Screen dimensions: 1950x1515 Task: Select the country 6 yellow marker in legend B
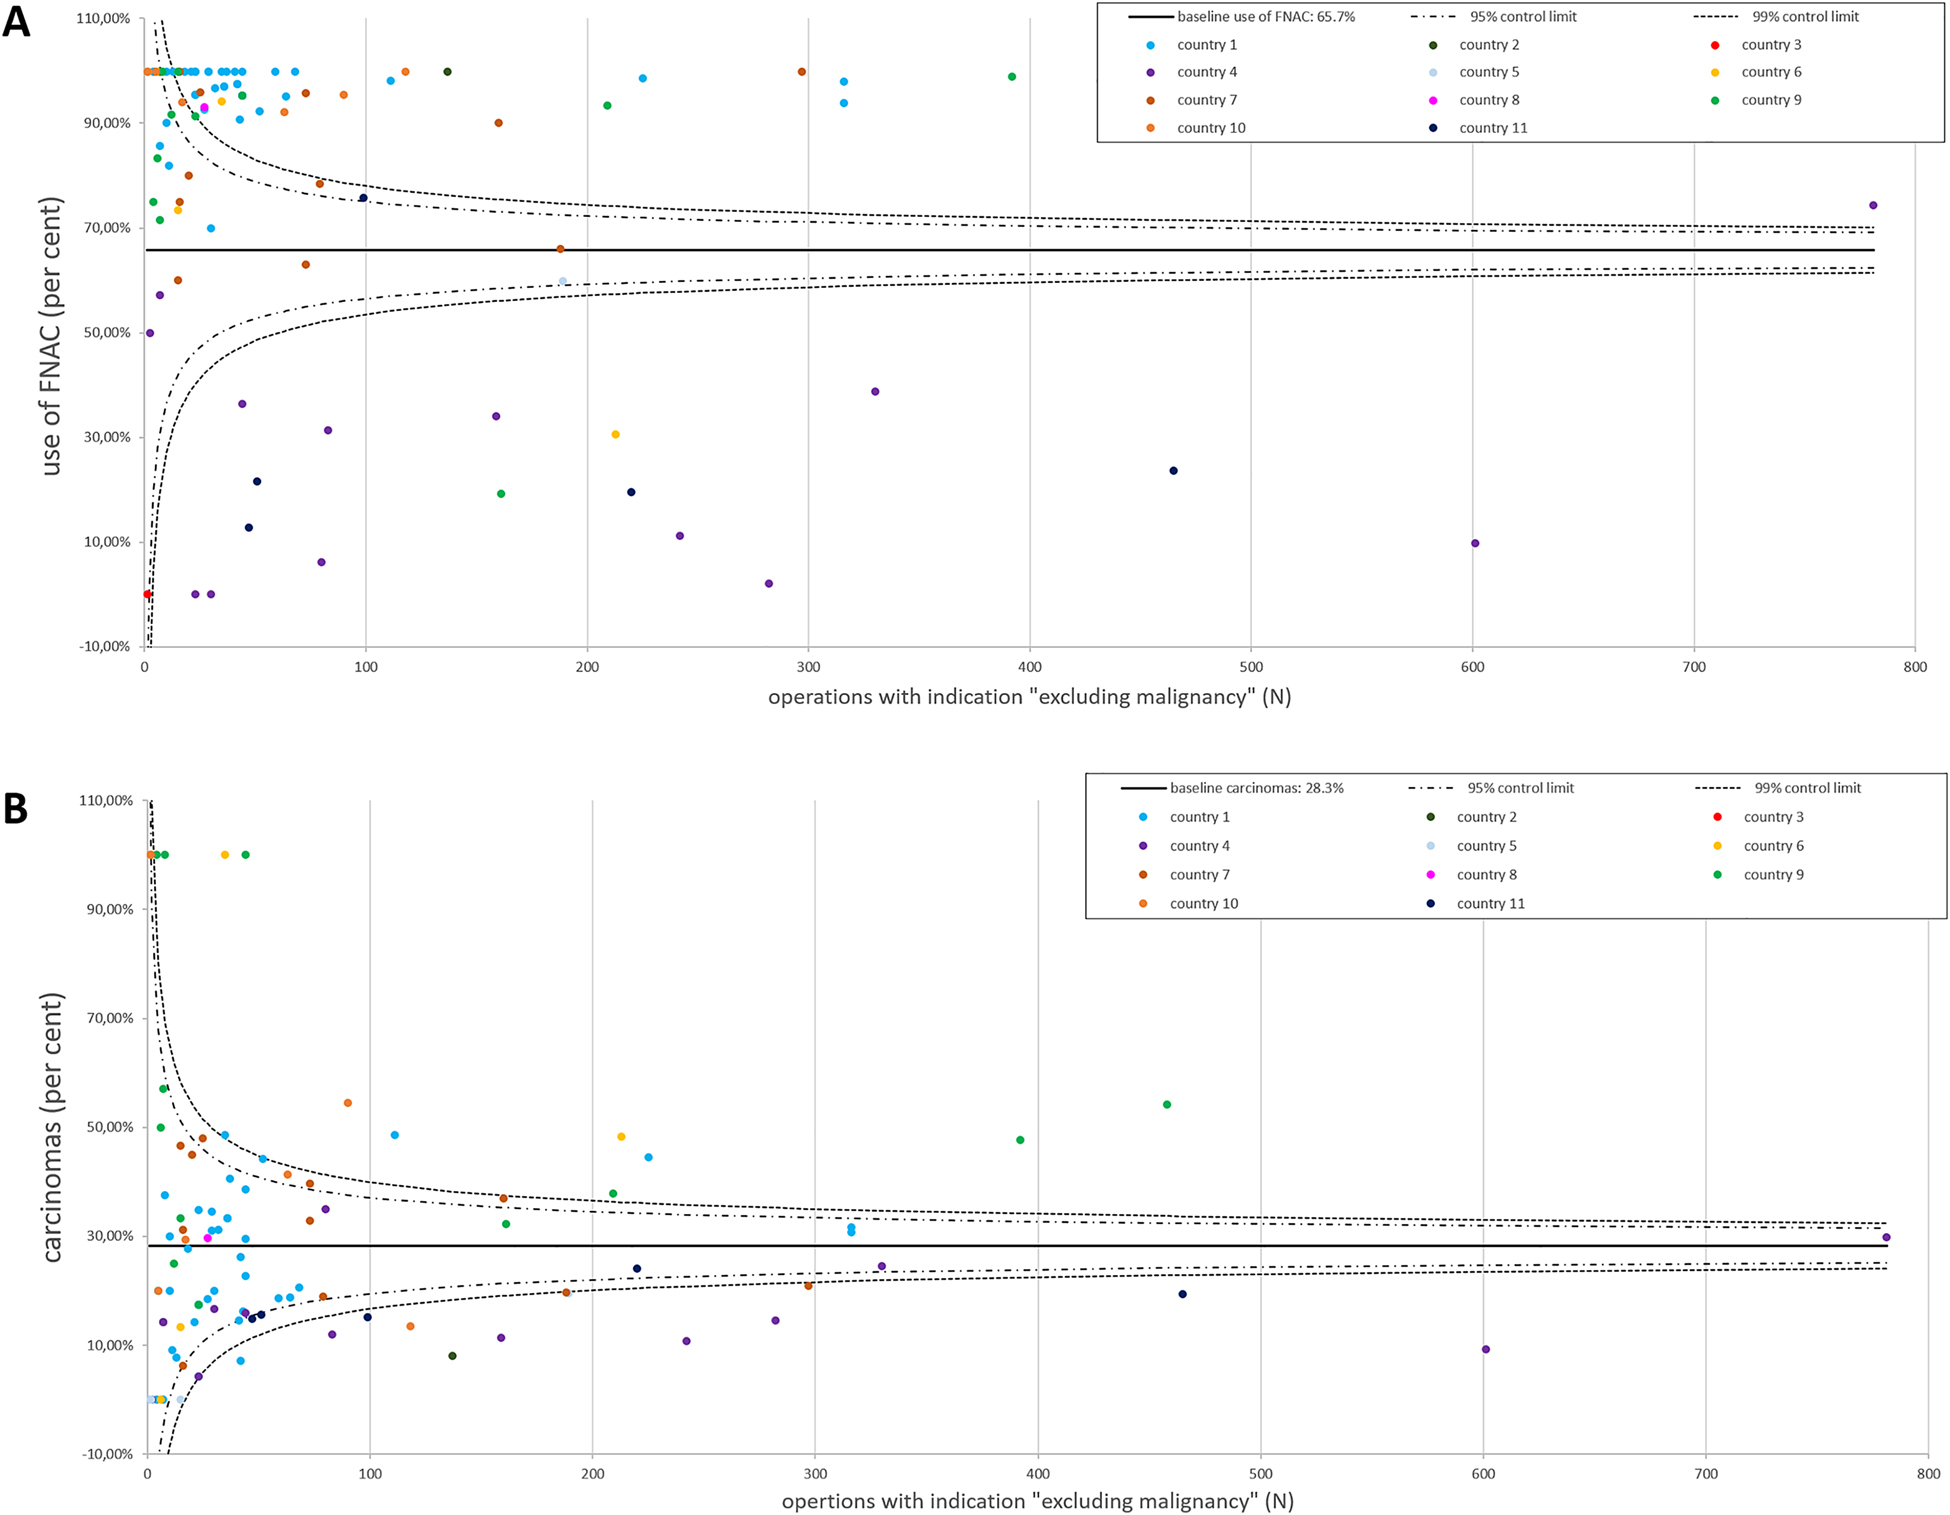coord(1717,846)
